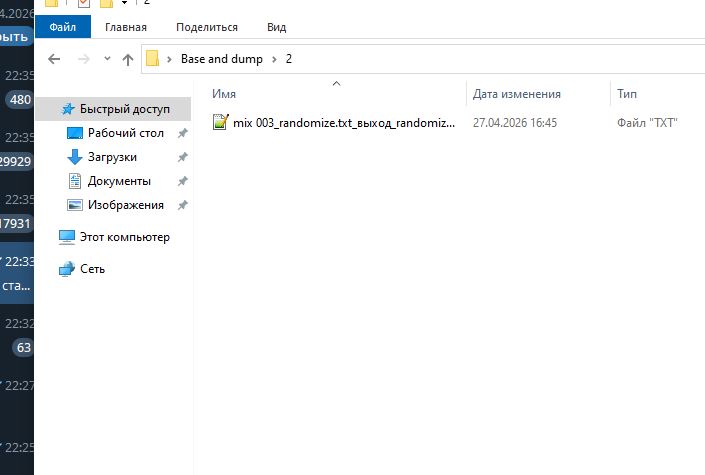Click the Загрузки blue arrow icon
The height and width of the screenshot is (475, 705).
point(75,157)
